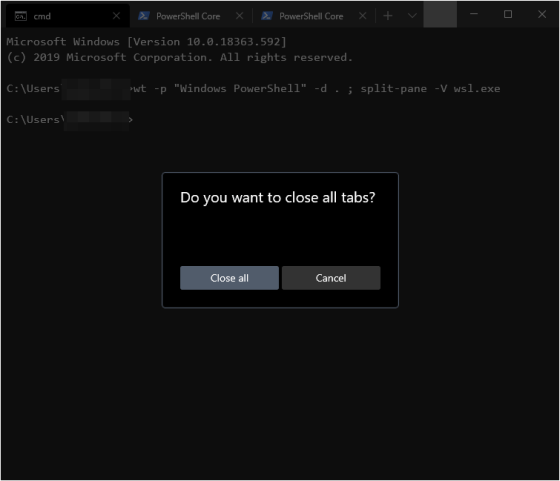Click the 'Do you want to close all tabs?' text
The height and width of the screenshot is (481, 560).
[278, 197]
